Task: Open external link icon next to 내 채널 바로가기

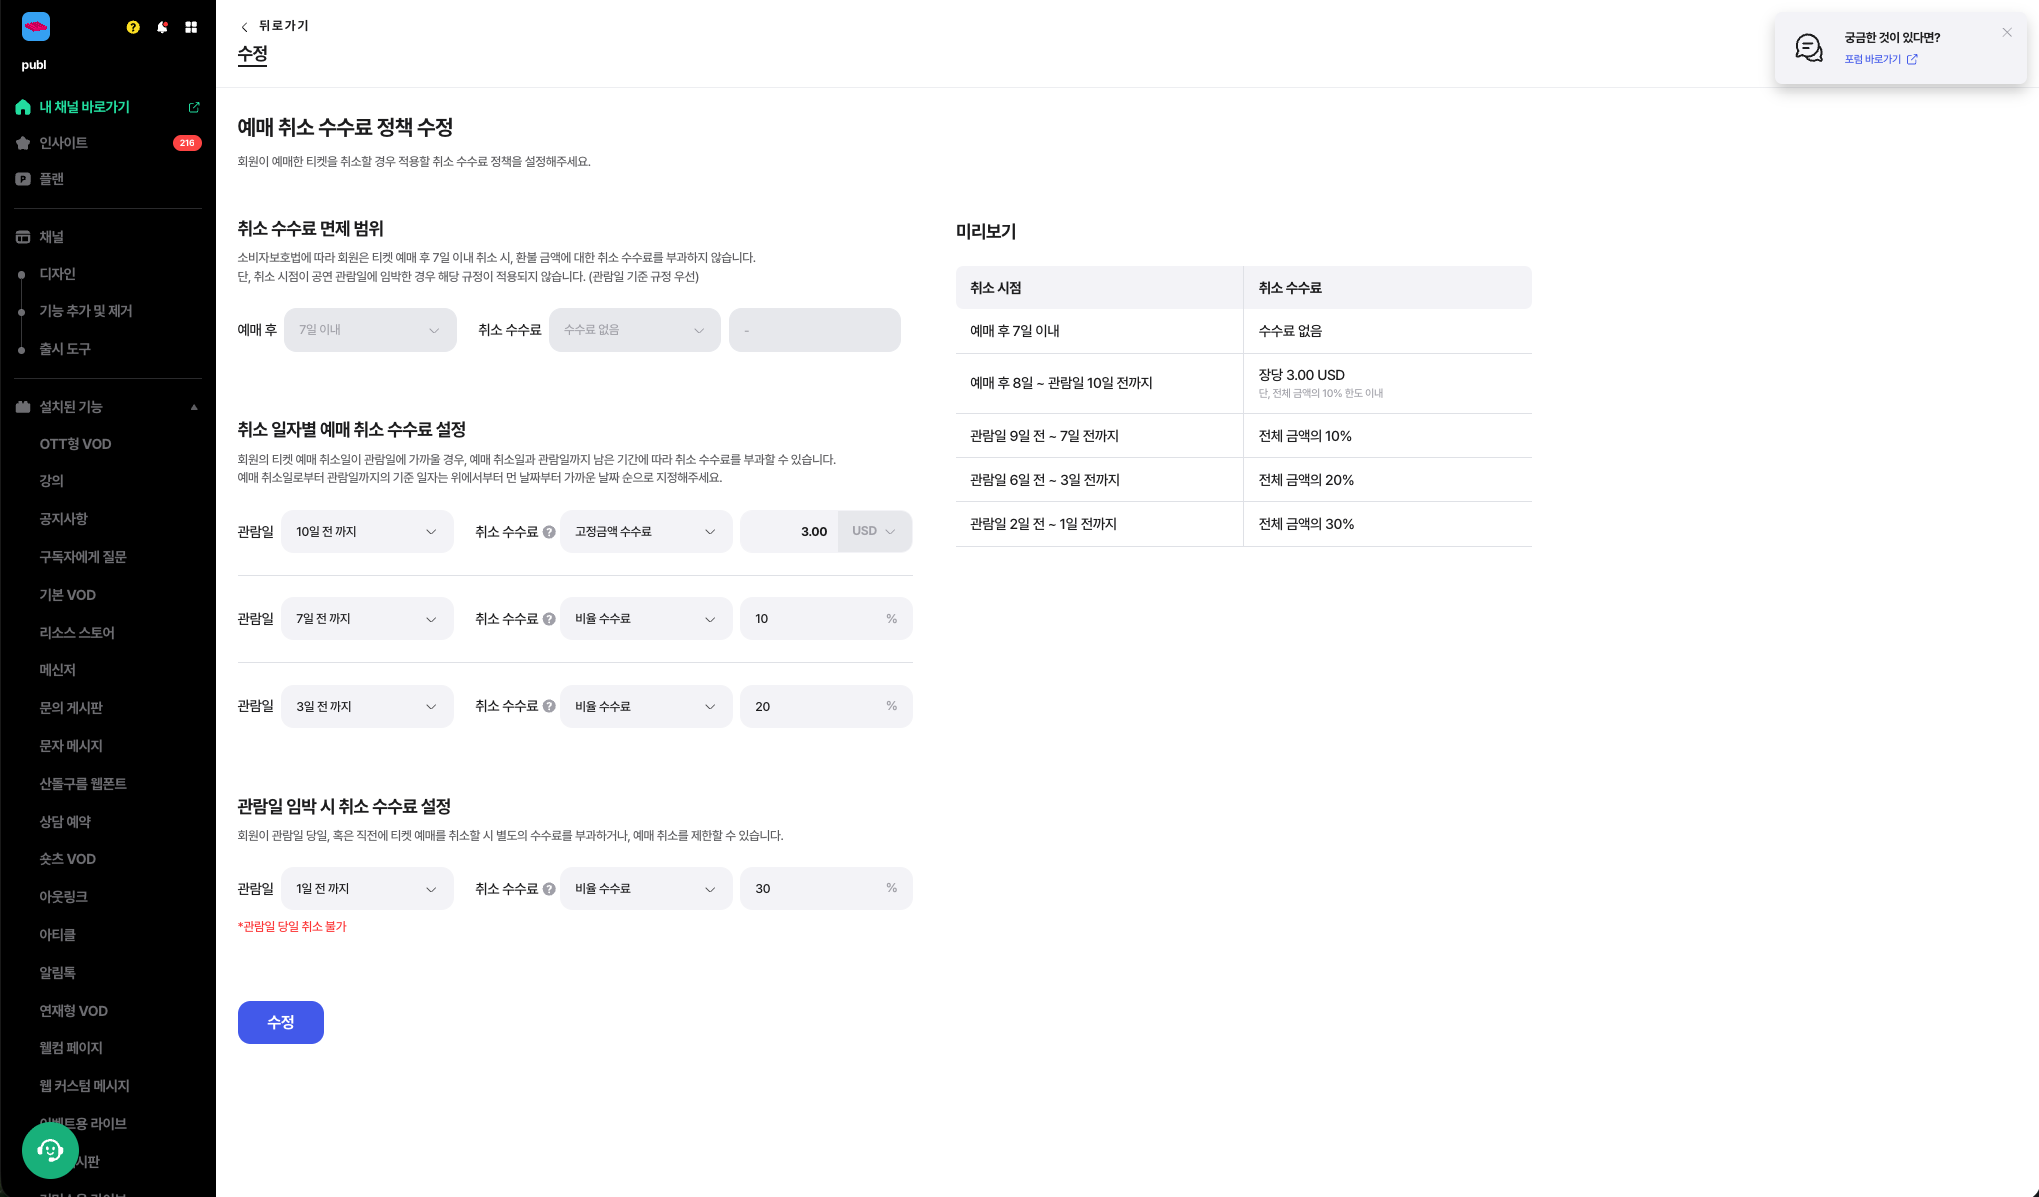Action: click(194, 107)
